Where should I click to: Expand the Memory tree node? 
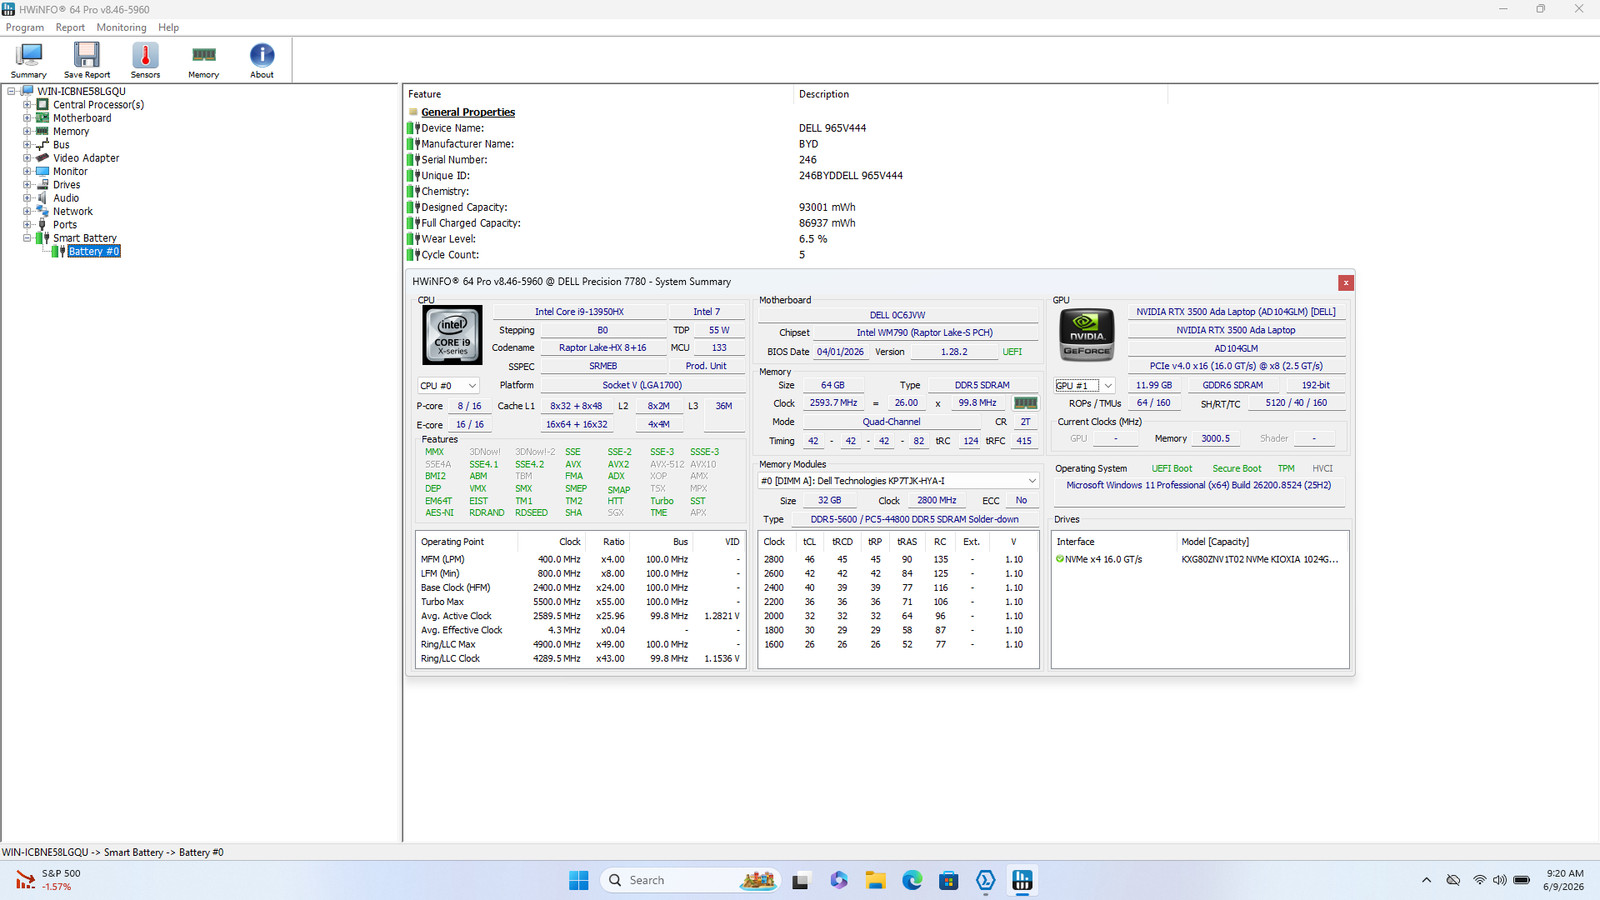point(27,131)
